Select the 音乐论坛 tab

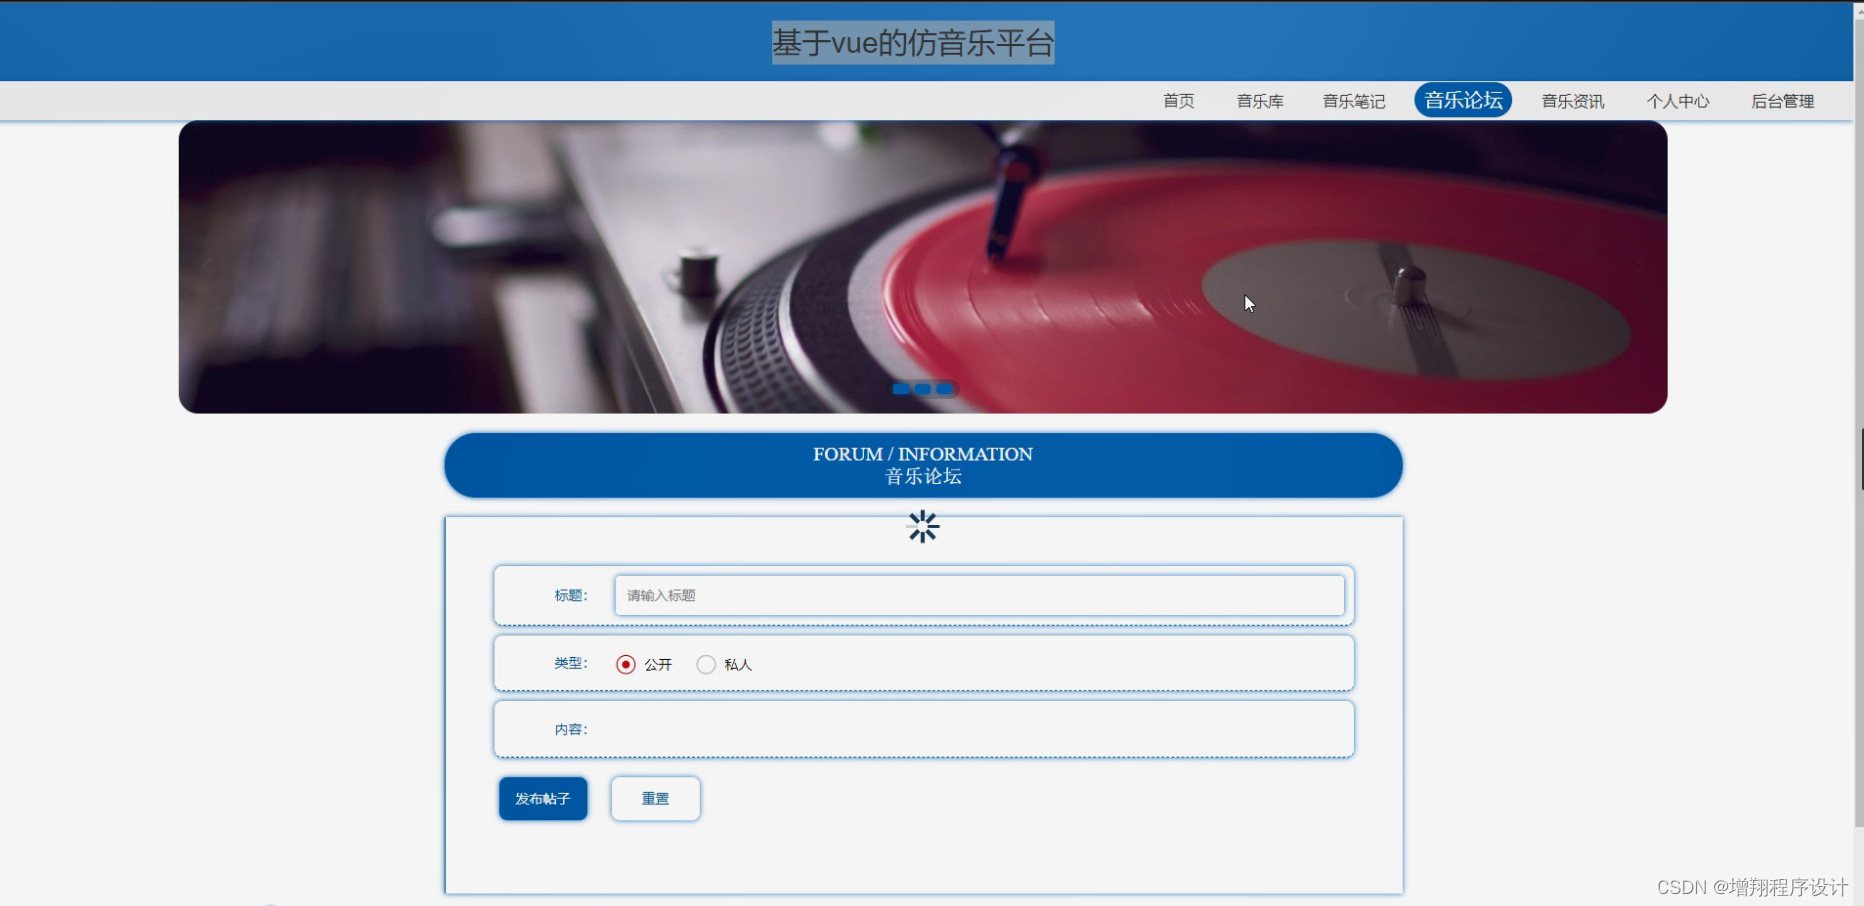(1462, 100)
